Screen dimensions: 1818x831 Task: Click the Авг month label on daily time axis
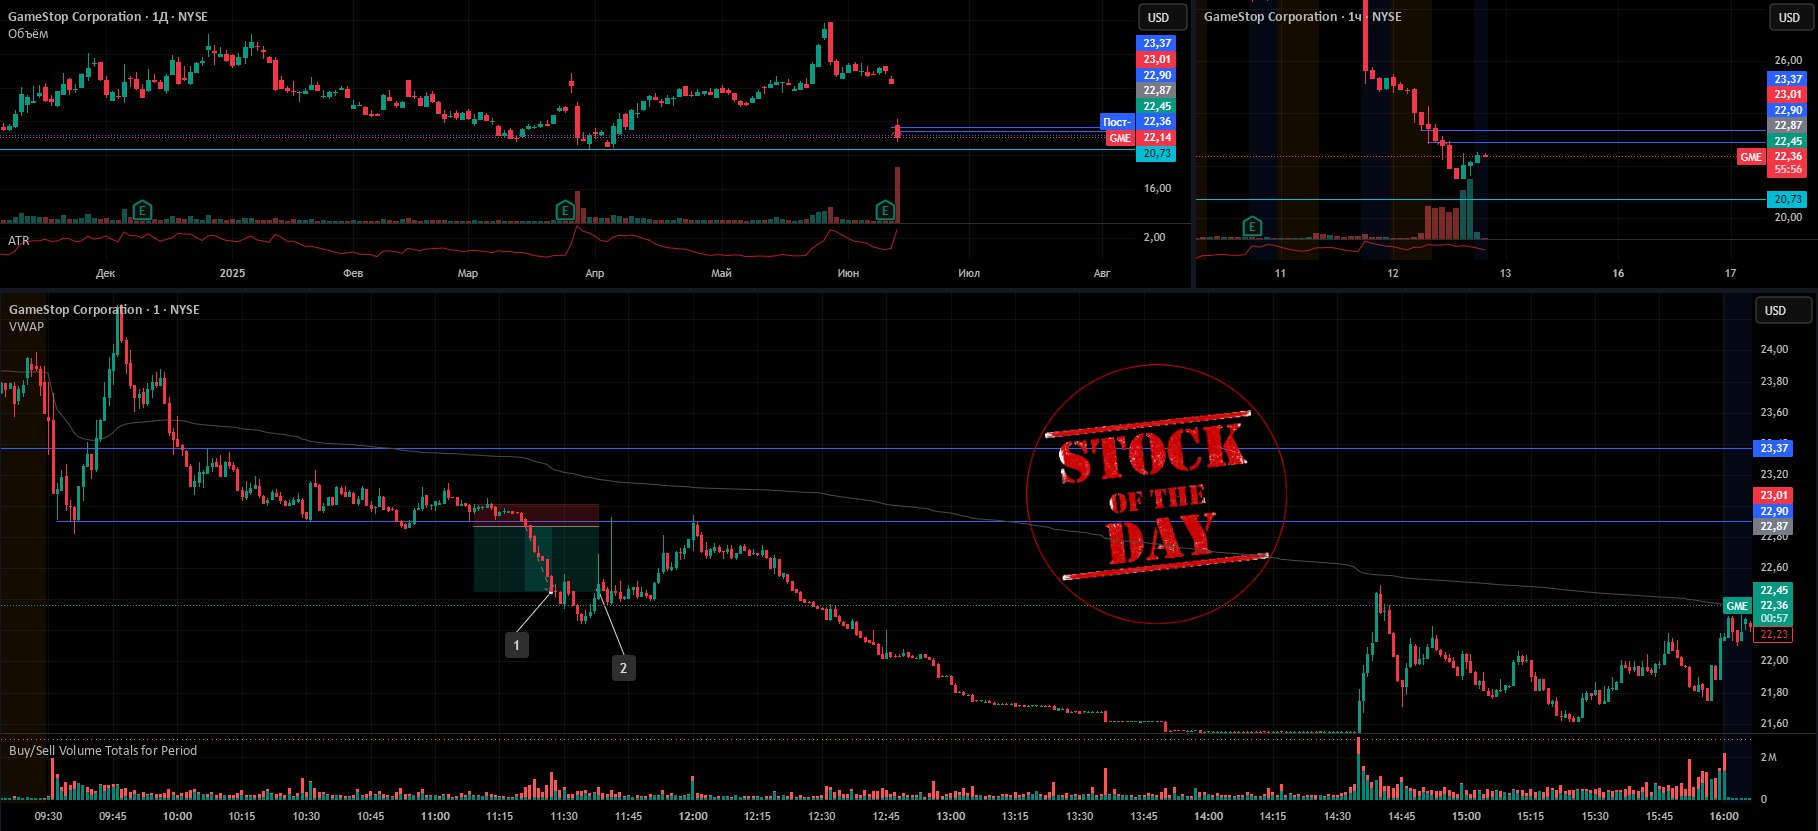[x=1102, y=273]
